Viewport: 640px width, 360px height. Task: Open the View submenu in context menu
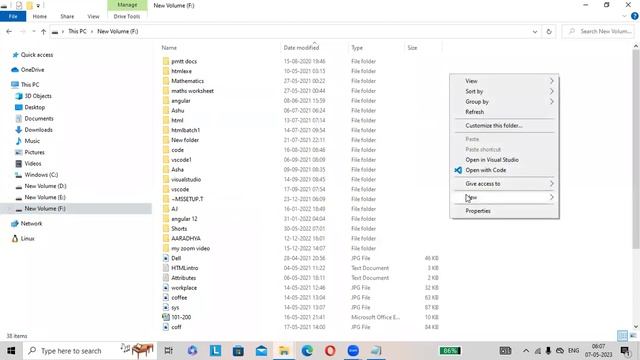click(x=504, y=81)
